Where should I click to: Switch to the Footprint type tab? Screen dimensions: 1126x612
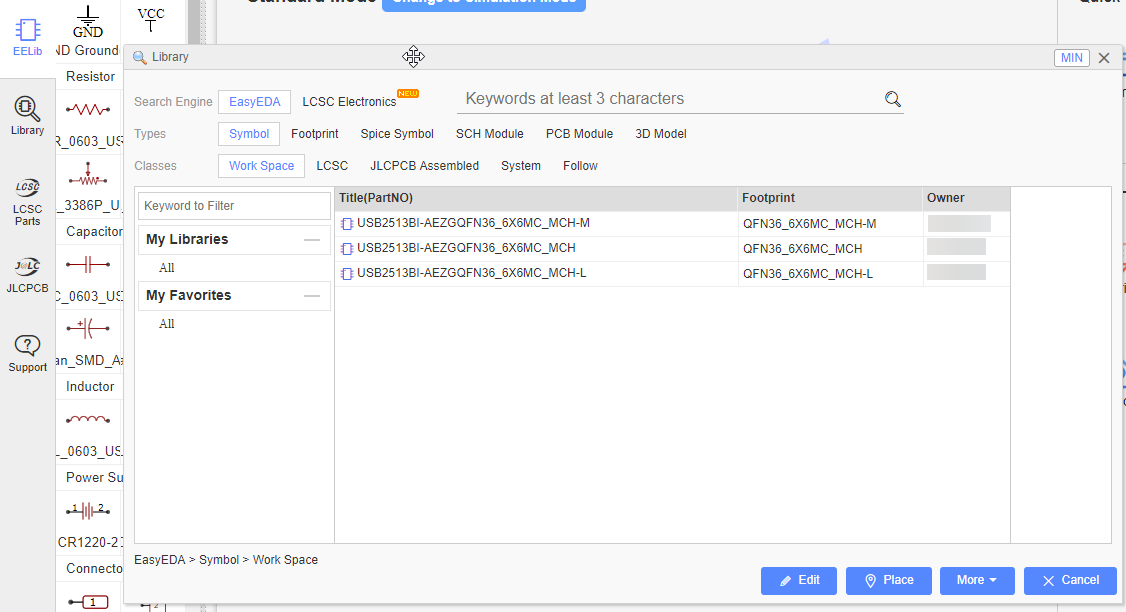[314, 133]
